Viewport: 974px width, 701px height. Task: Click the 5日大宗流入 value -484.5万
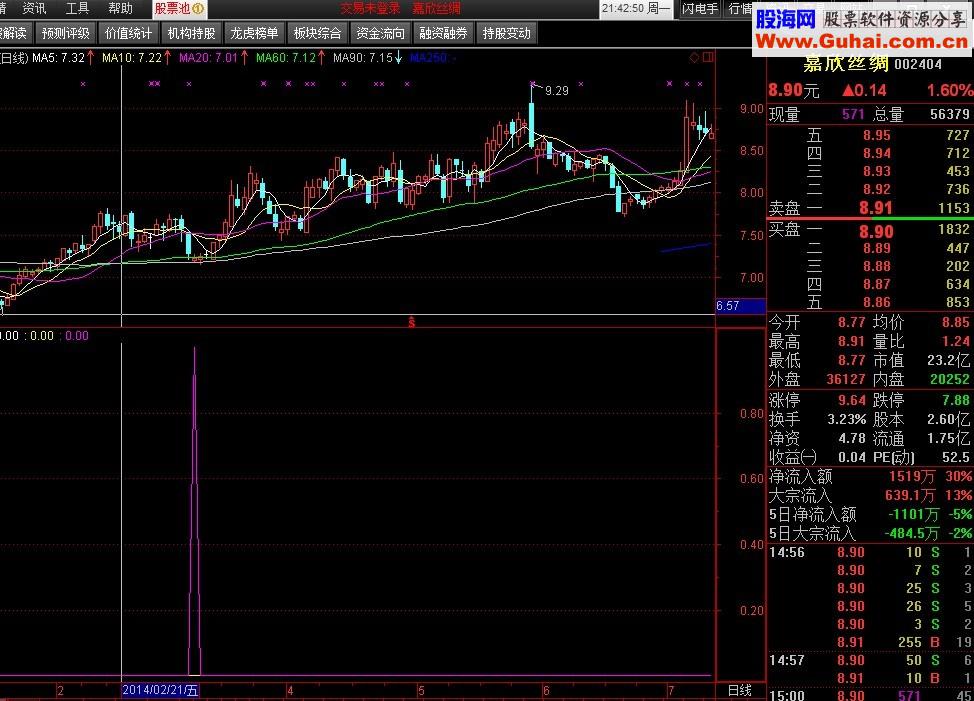click(x=911, y=533)
